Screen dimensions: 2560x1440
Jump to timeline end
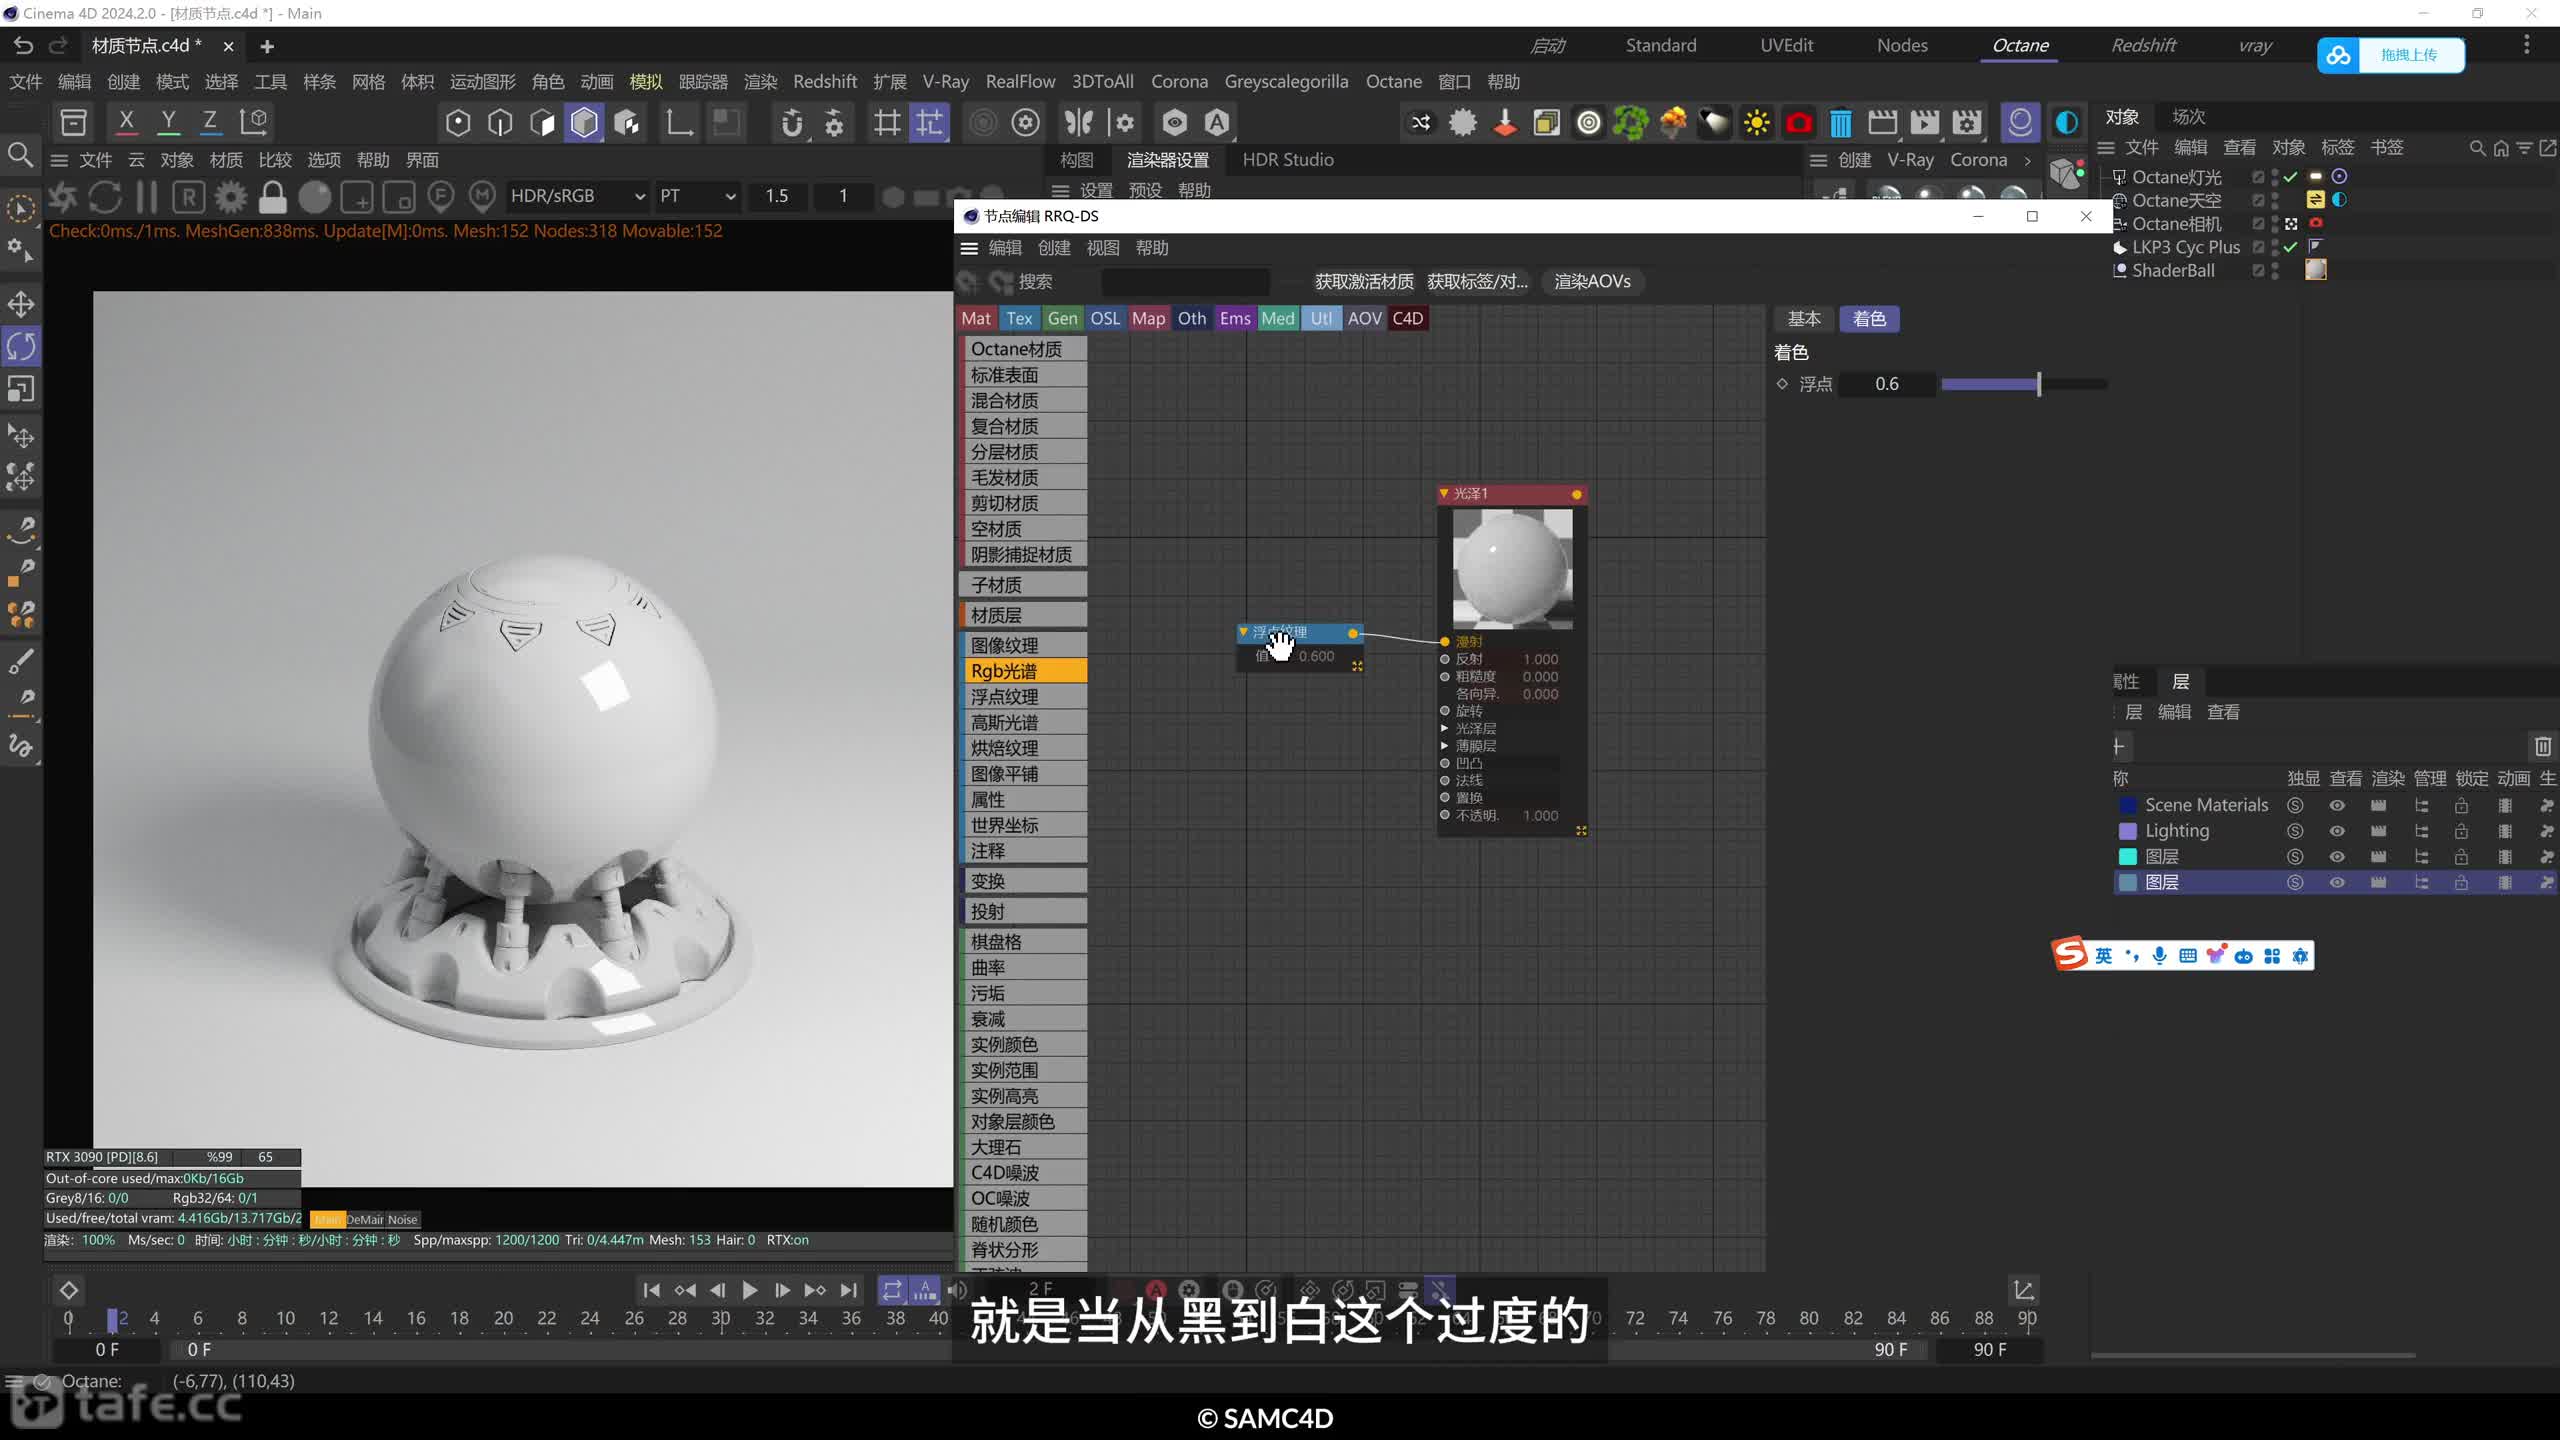tap(848, 1290)
